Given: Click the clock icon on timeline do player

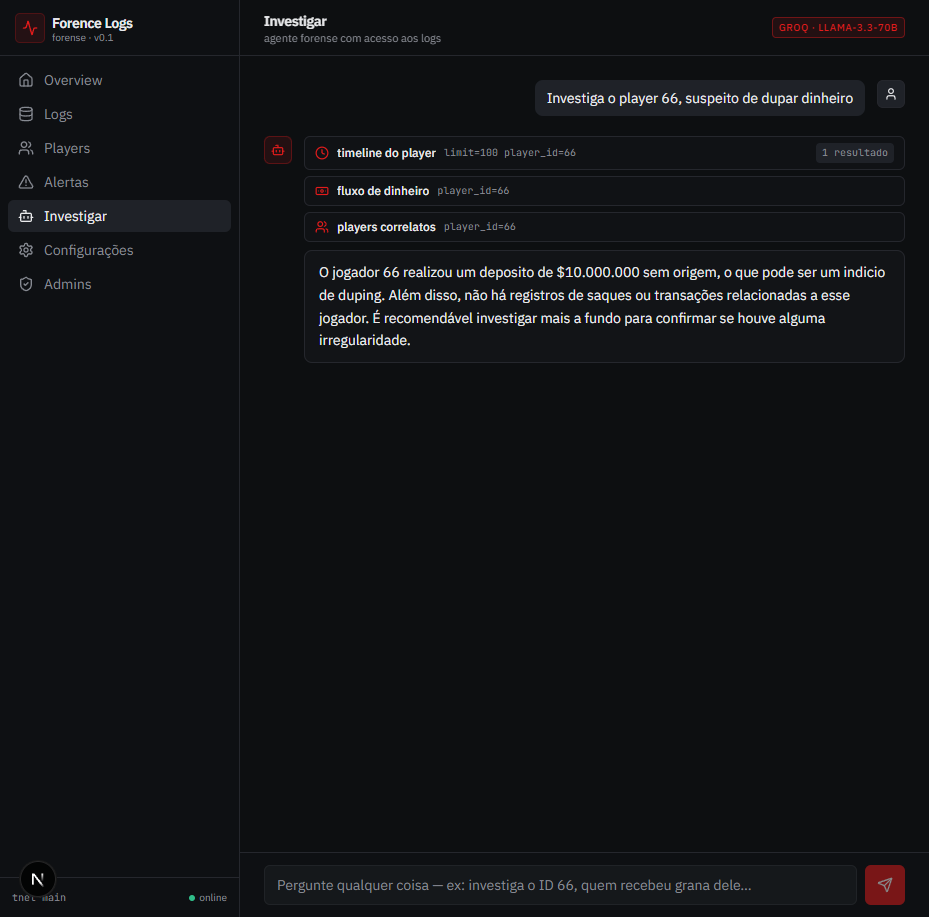Looking at the screenshot, I should tap(322, 153).
